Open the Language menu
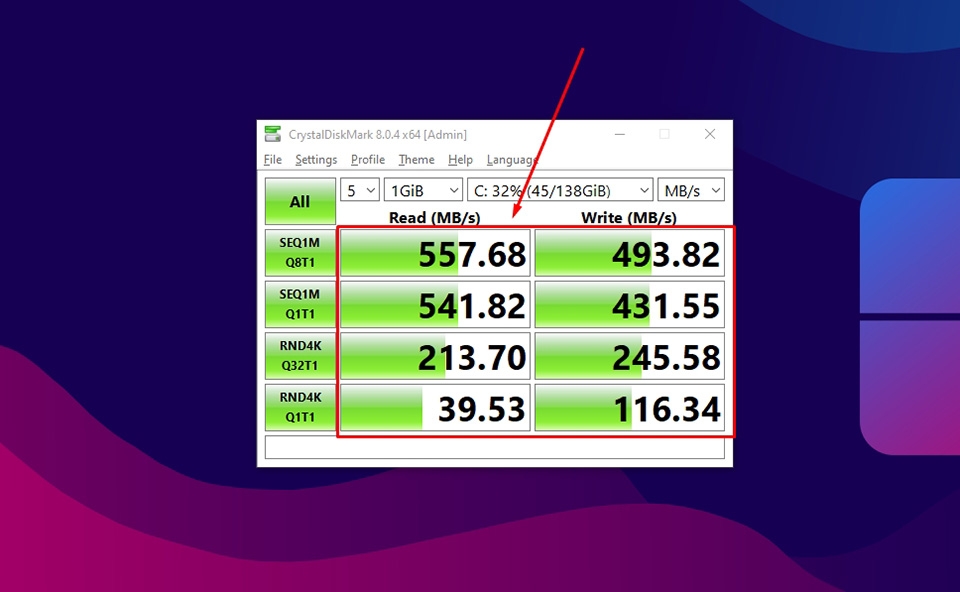Image resolution: width=960 pixels, height=592 pixels. pyautogui.click(x=511, y=159)
